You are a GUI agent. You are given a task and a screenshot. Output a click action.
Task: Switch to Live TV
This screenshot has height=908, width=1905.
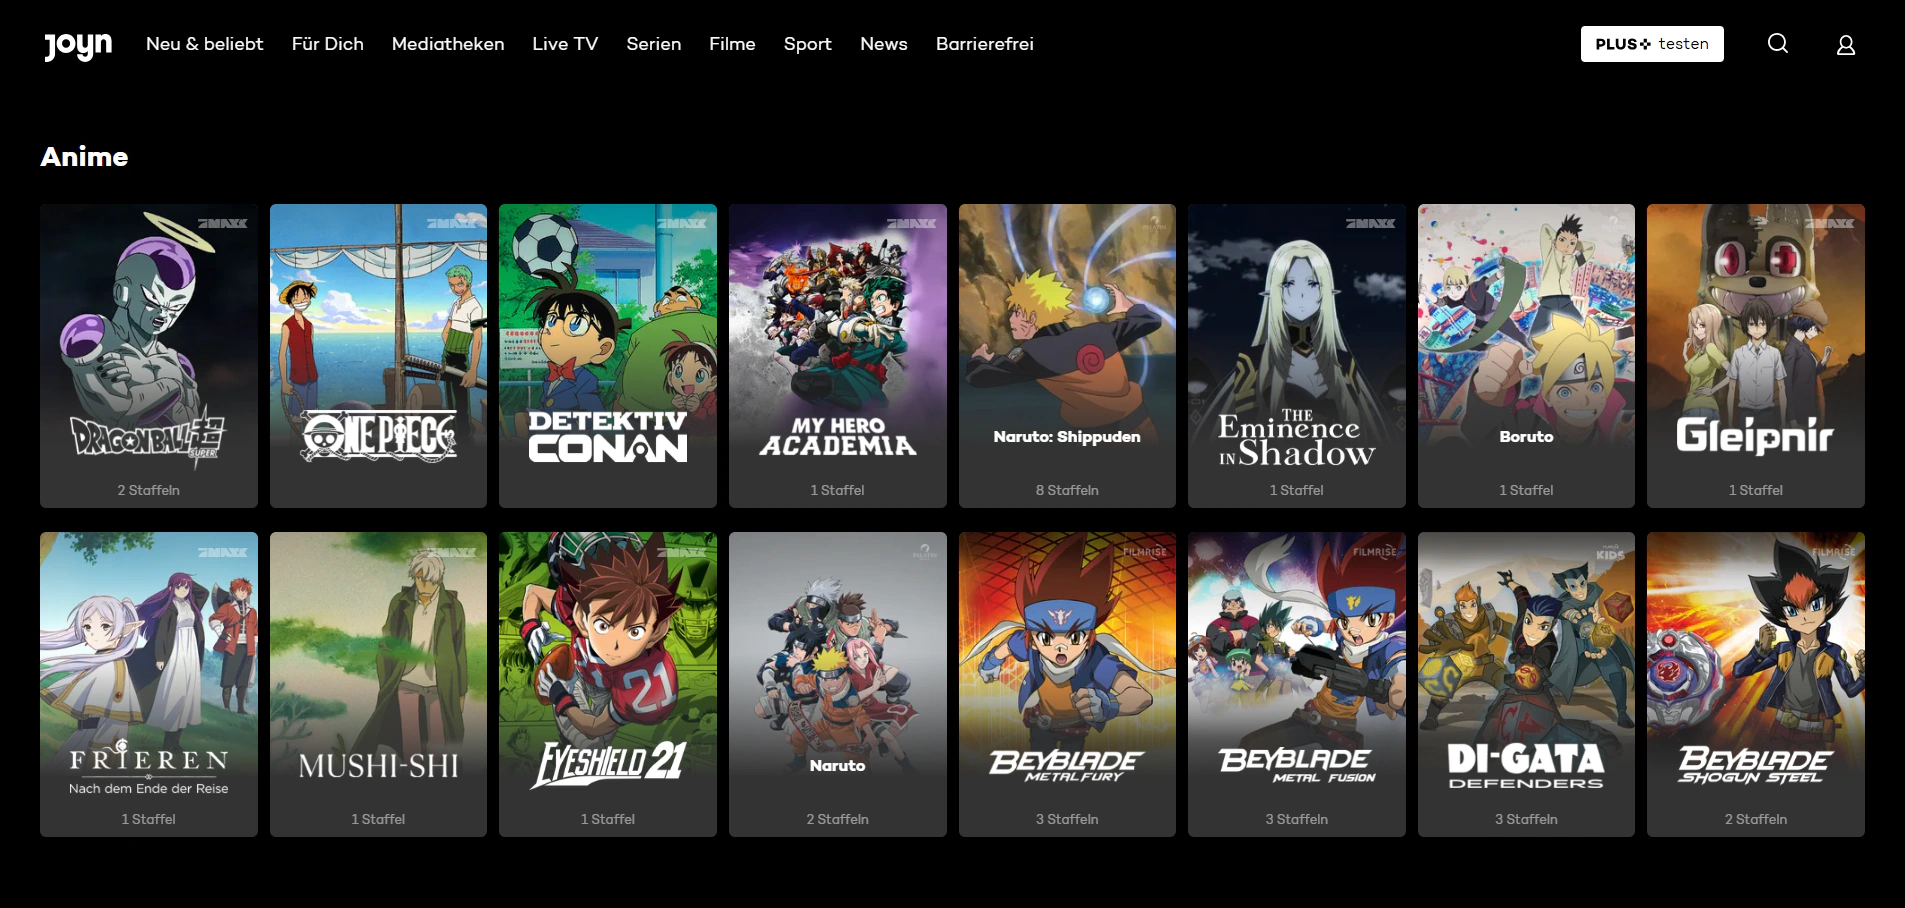pyautogui.click(x=564, y=44)
